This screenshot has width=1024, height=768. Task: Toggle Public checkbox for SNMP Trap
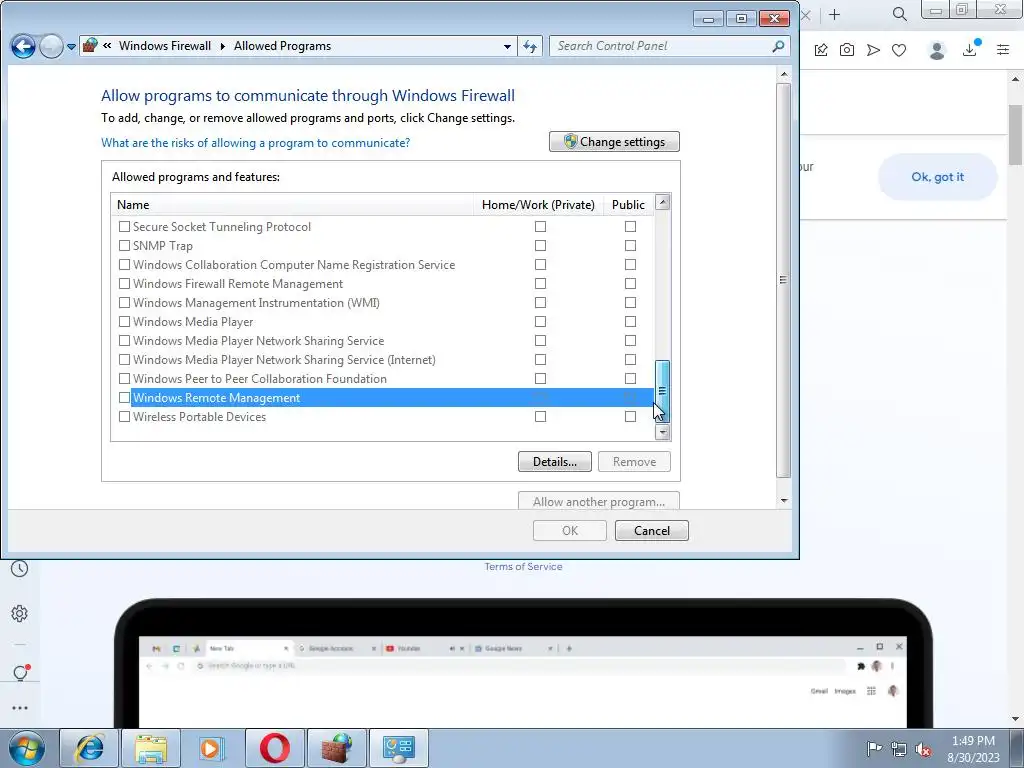point(630,246)
